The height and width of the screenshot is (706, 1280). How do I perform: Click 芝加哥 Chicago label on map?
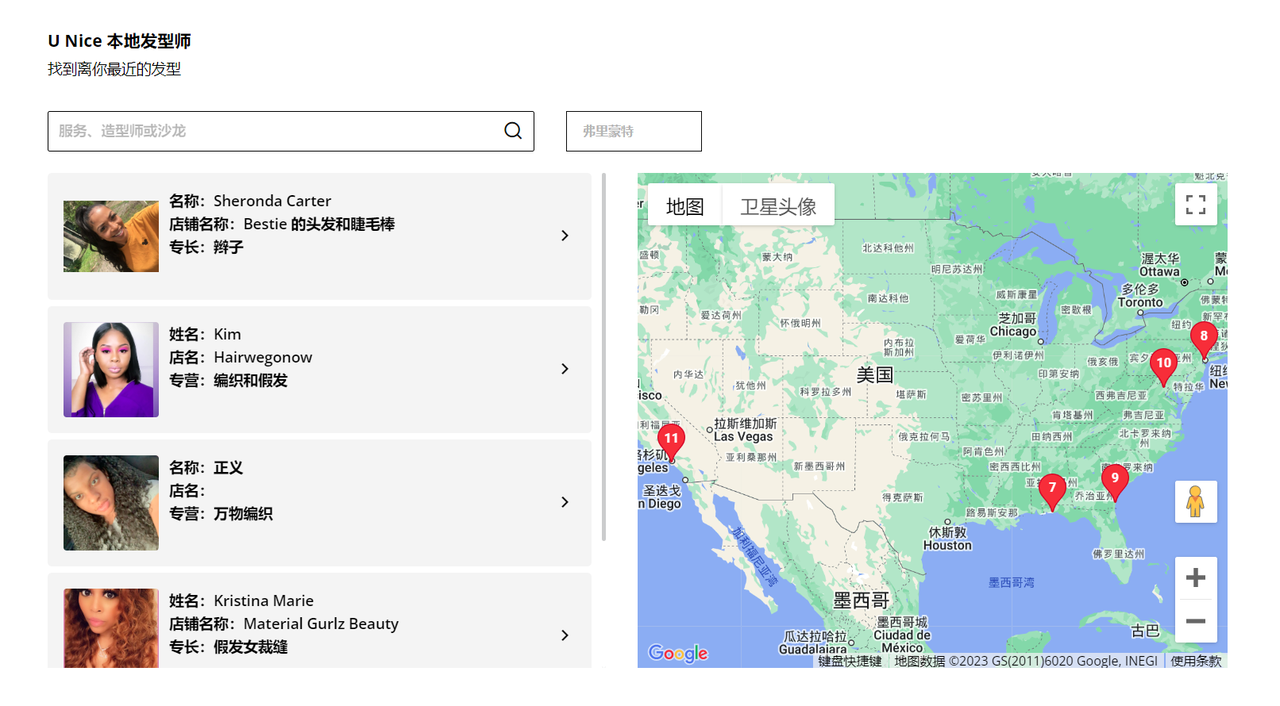[1013, 325]
